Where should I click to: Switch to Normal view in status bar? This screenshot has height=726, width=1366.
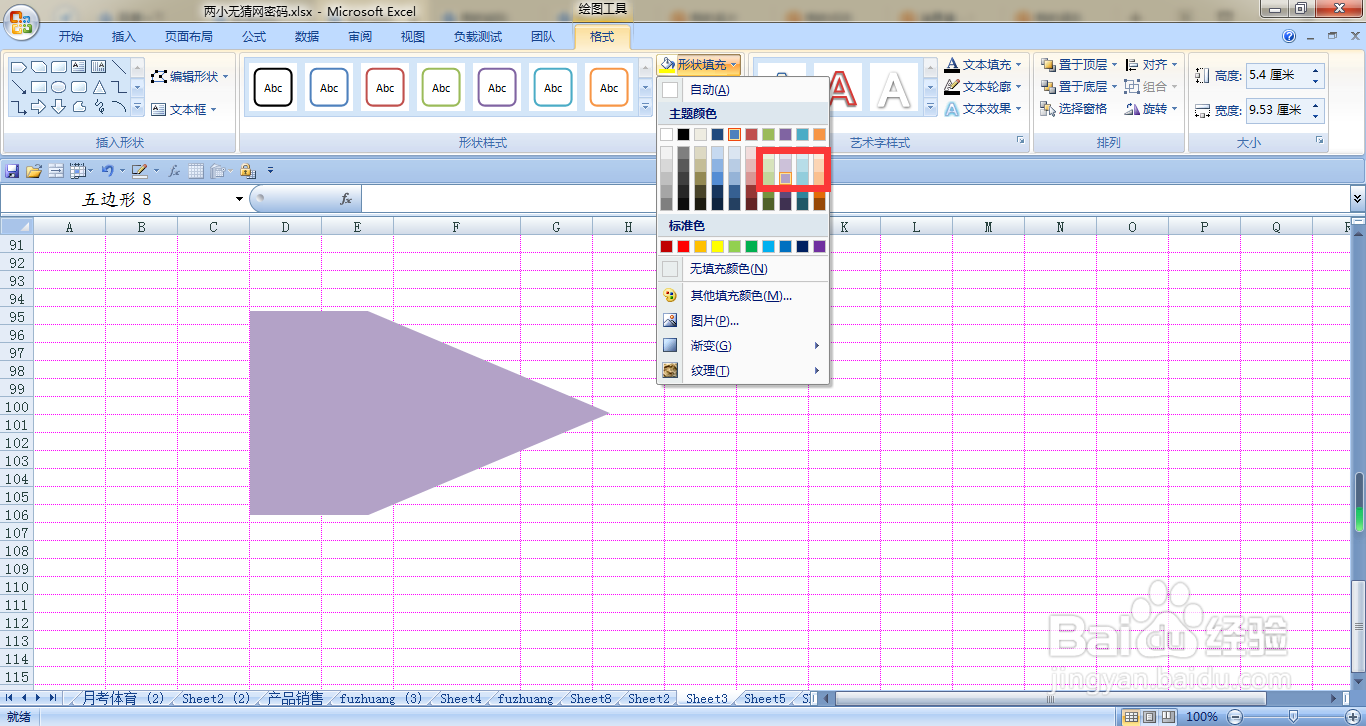point(1131,716)
